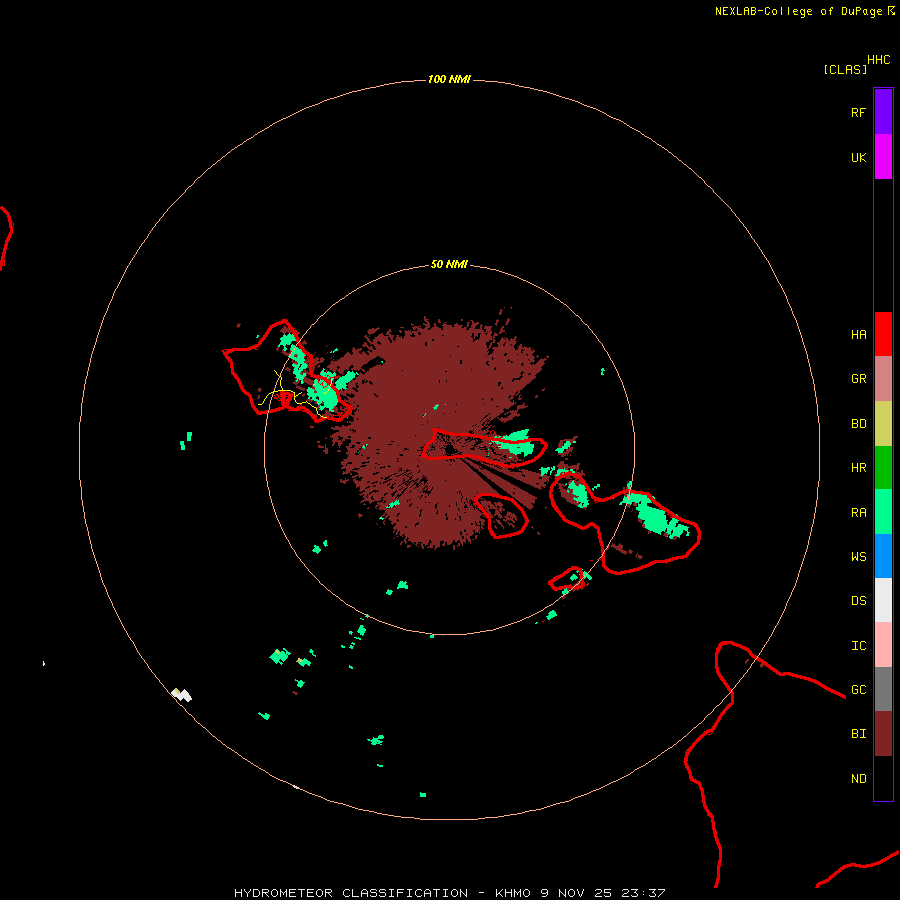Screen dimensions: 900x900
Task: Click the BD legend label
Action: pos(859,424)
